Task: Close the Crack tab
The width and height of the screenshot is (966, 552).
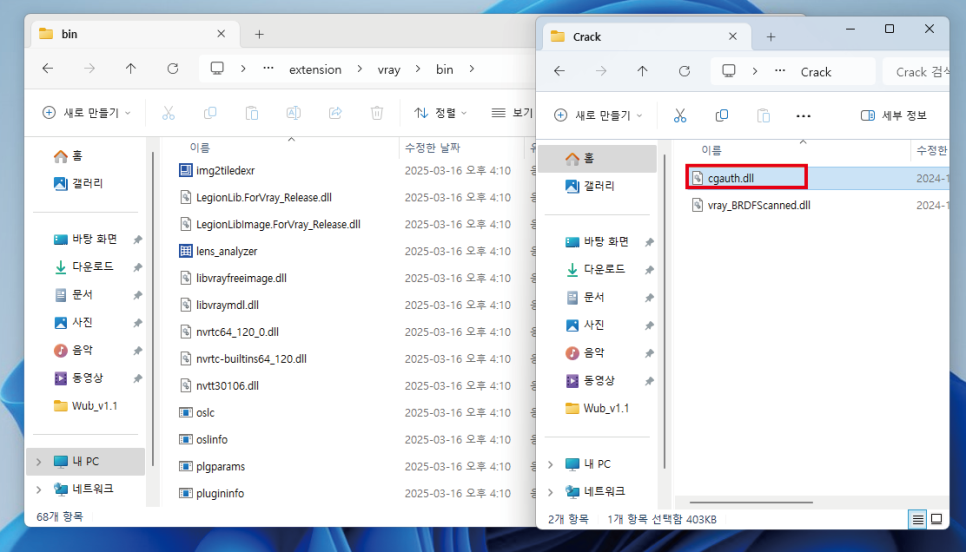Action: [x=733, y=36]
